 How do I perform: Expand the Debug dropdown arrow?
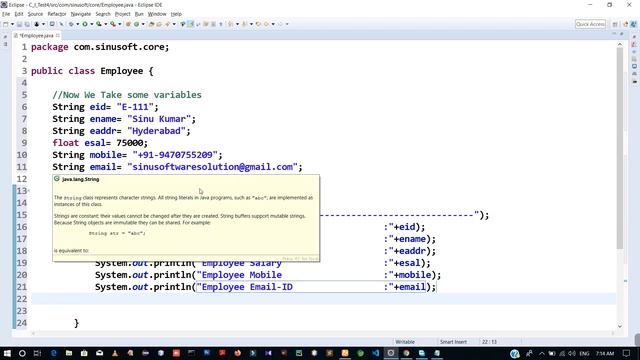[78, 24]
